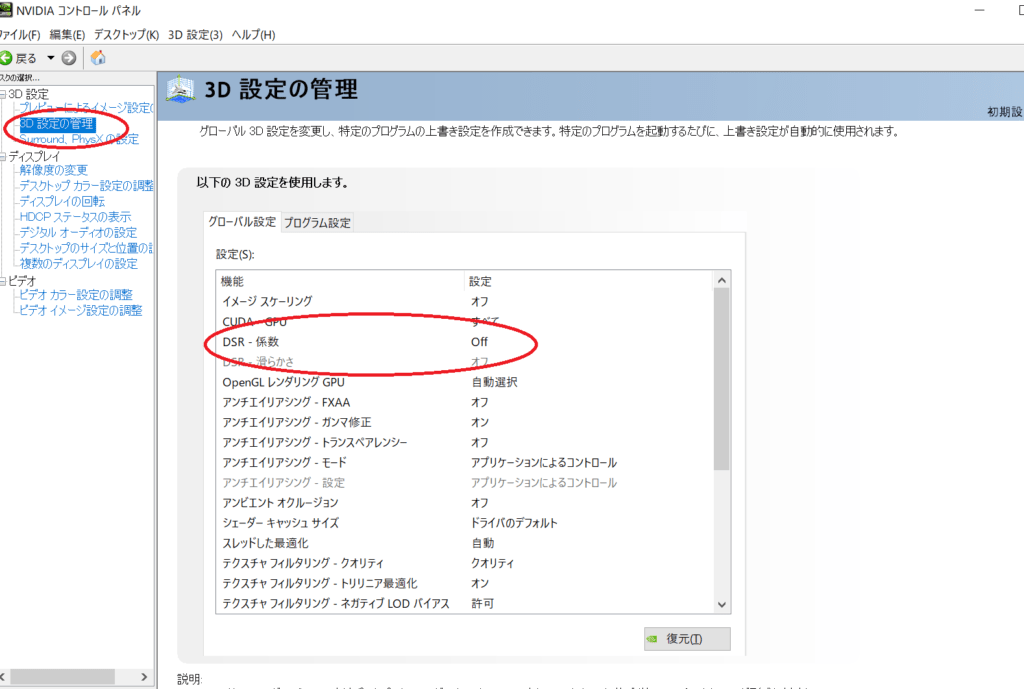Click the 自動選択 value for OpenGL GPU
The height and width of the screenshot is (689, 1024).
pyautogui.click(x=494, y=382)
